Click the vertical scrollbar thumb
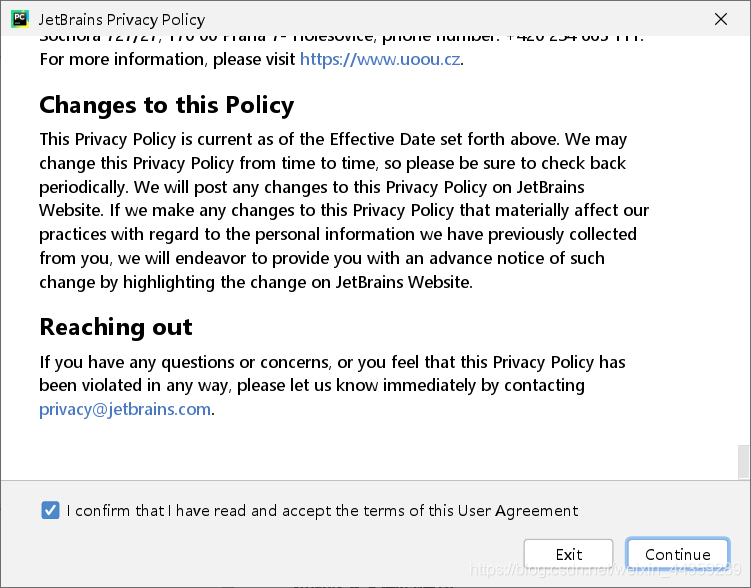 (x=743, y=462)
